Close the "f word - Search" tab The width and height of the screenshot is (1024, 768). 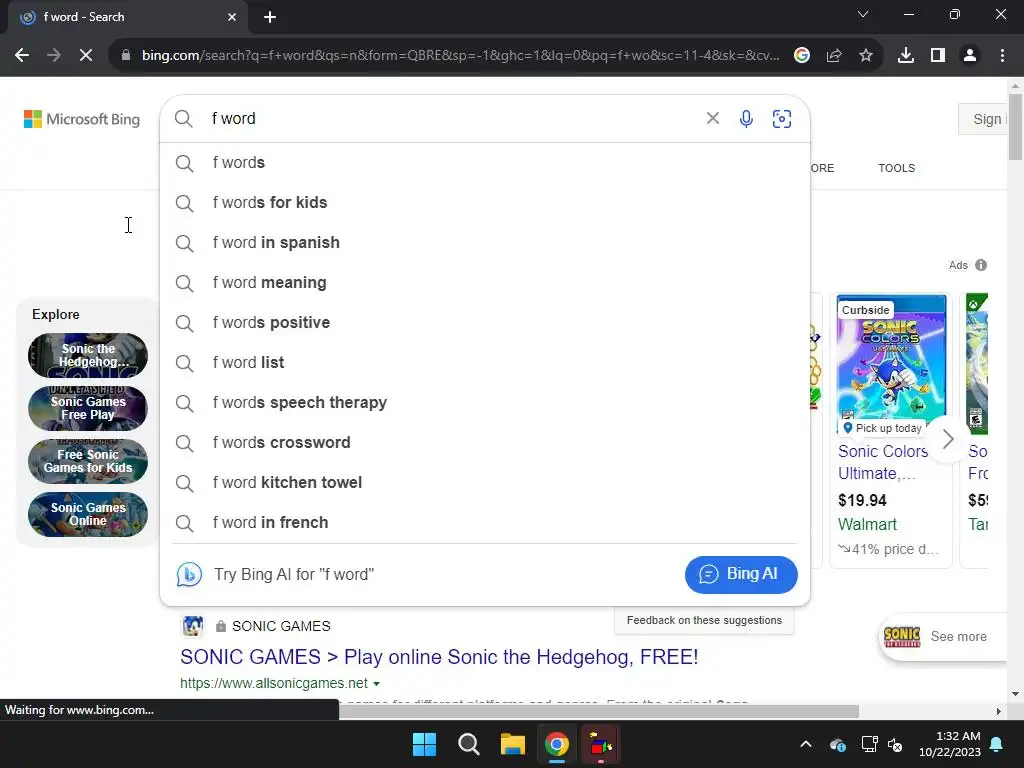(x=232, y=17)
